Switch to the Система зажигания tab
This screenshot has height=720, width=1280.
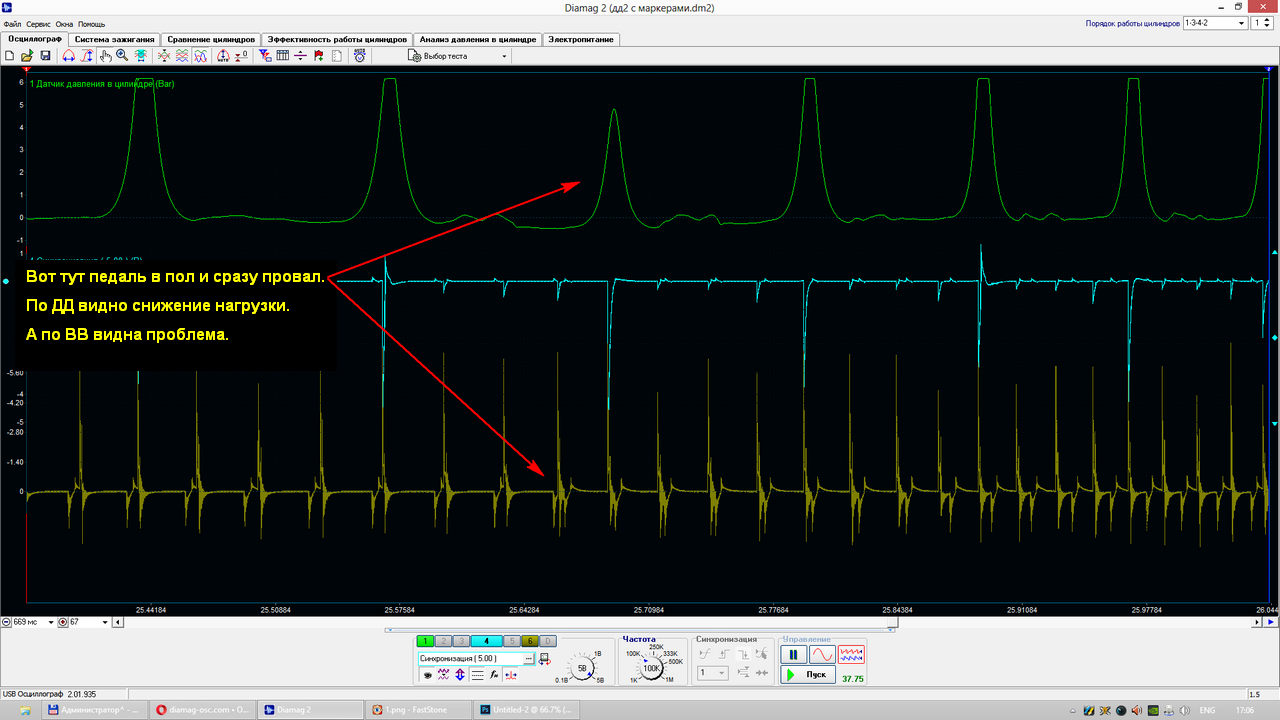(115, 39)
